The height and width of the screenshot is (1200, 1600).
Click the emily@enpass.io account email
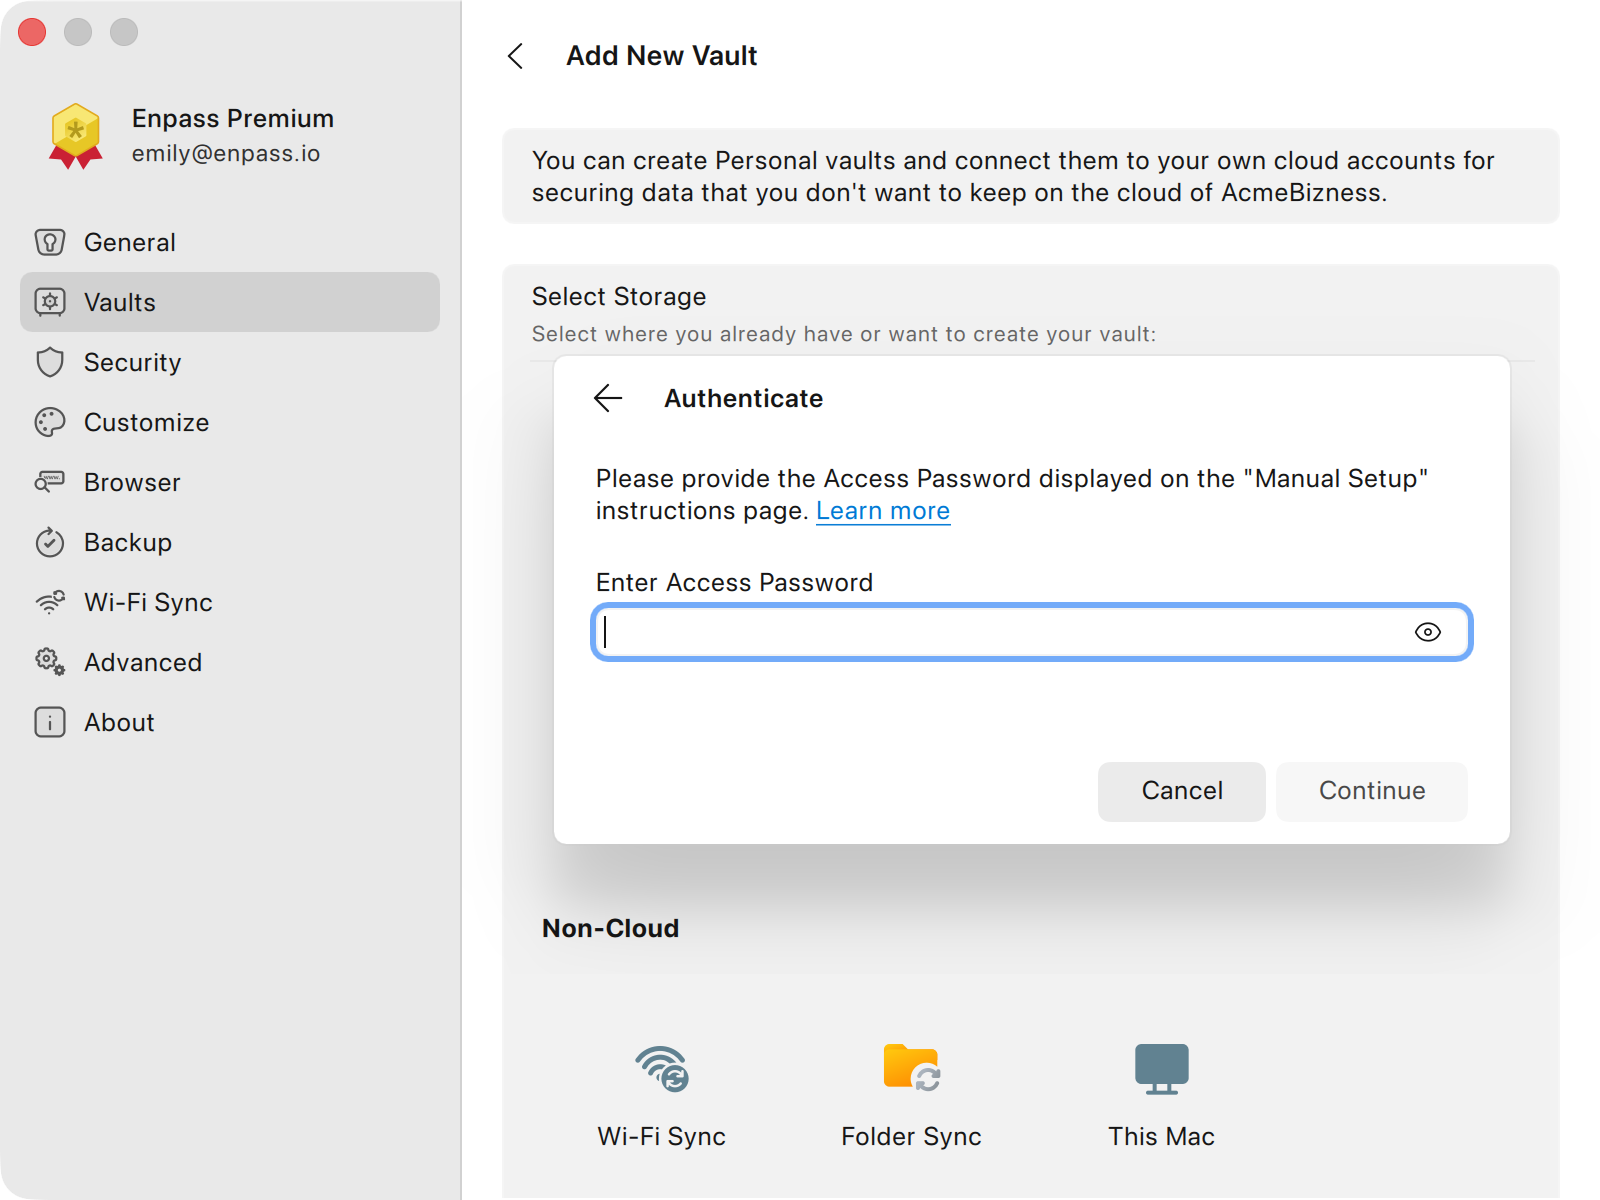226,153
